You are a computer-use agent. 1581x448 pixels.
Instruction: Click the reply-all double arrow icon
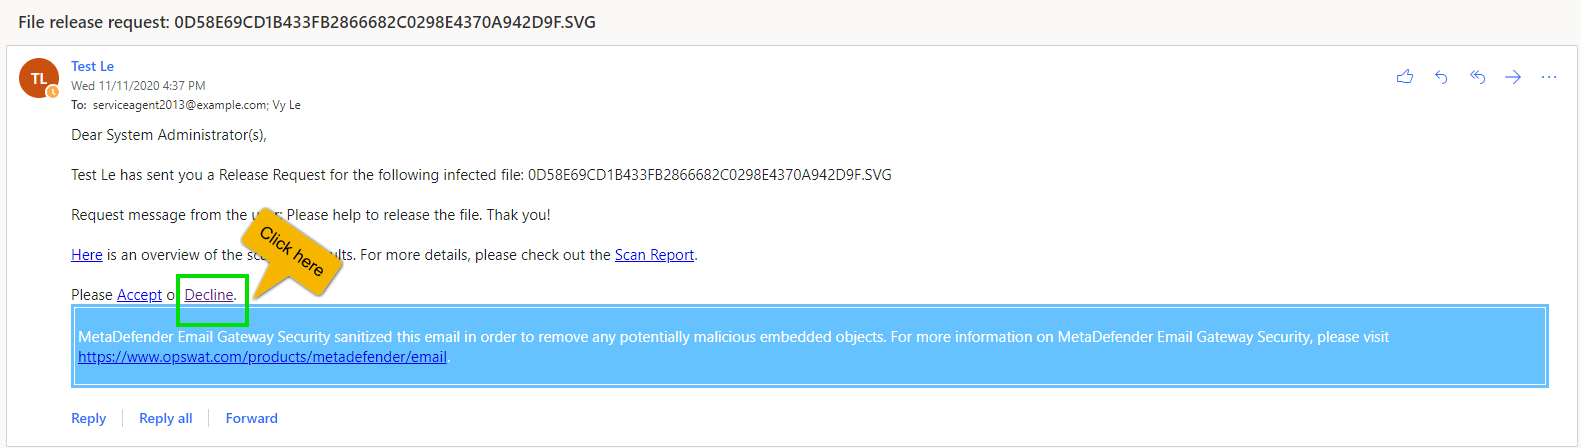1477,77
